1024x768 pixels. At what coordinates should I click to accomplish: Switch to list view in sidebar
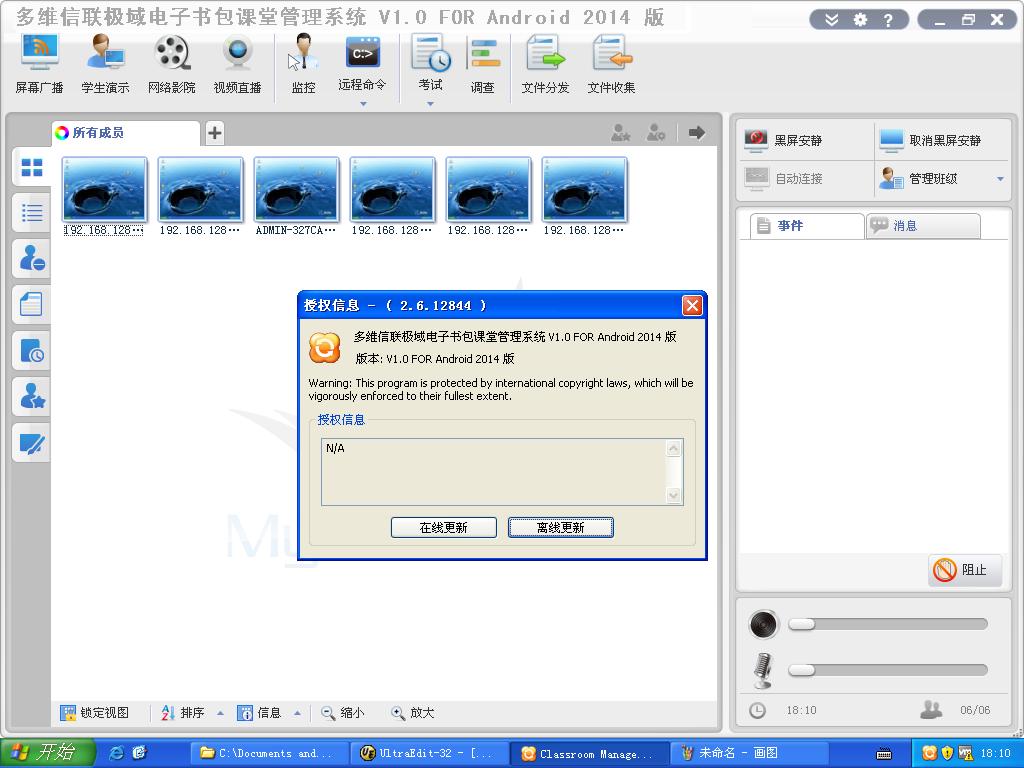(32, 212)
